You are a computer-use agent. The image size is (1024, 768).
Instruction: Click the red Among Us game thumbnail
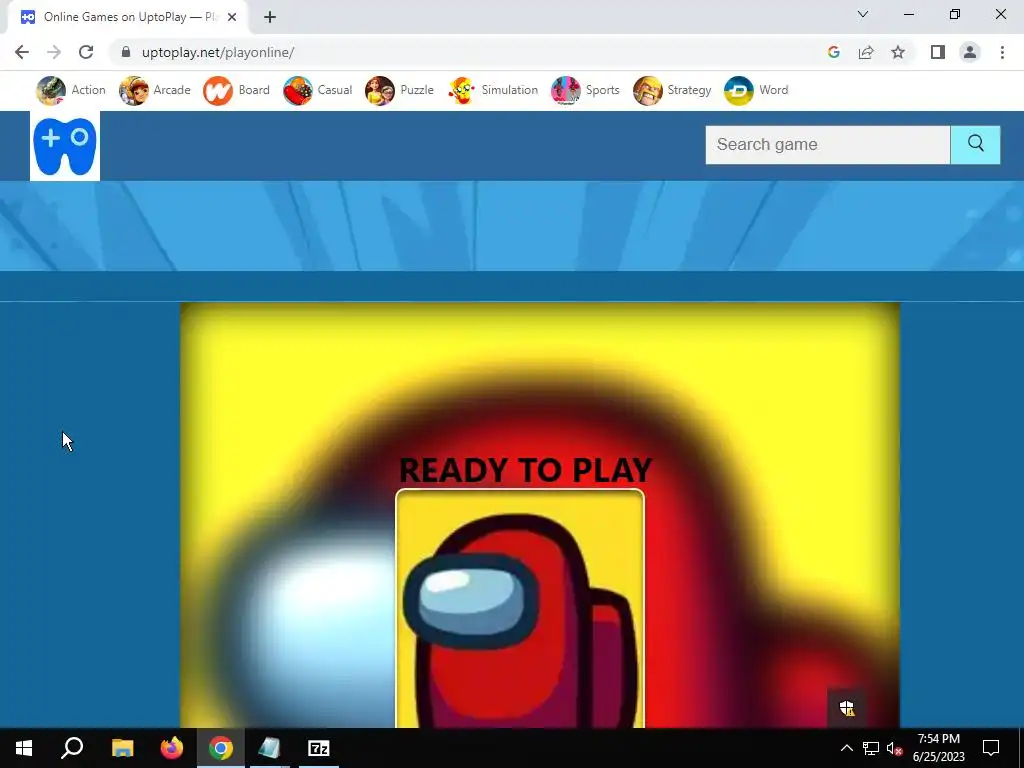click(x=520, y=608)
